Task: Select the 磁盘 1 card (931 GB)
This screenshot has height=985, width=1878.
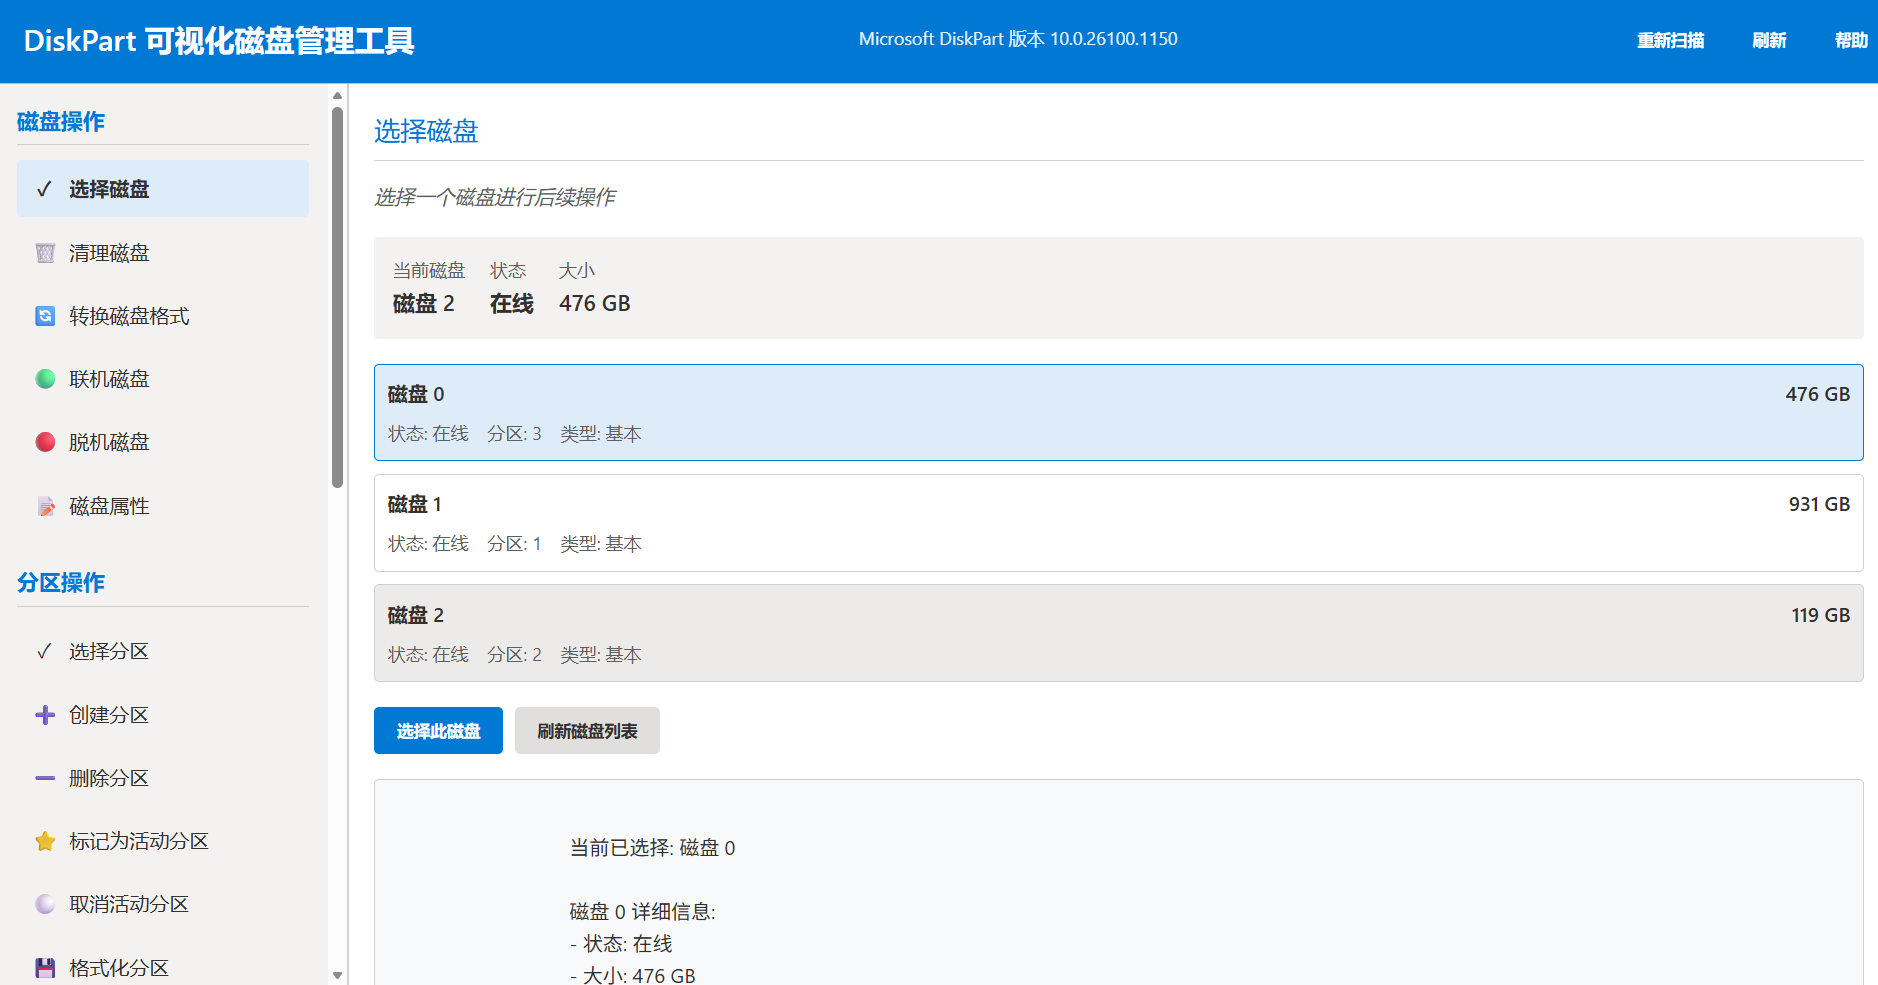Action: click(x=1118, y=523)
